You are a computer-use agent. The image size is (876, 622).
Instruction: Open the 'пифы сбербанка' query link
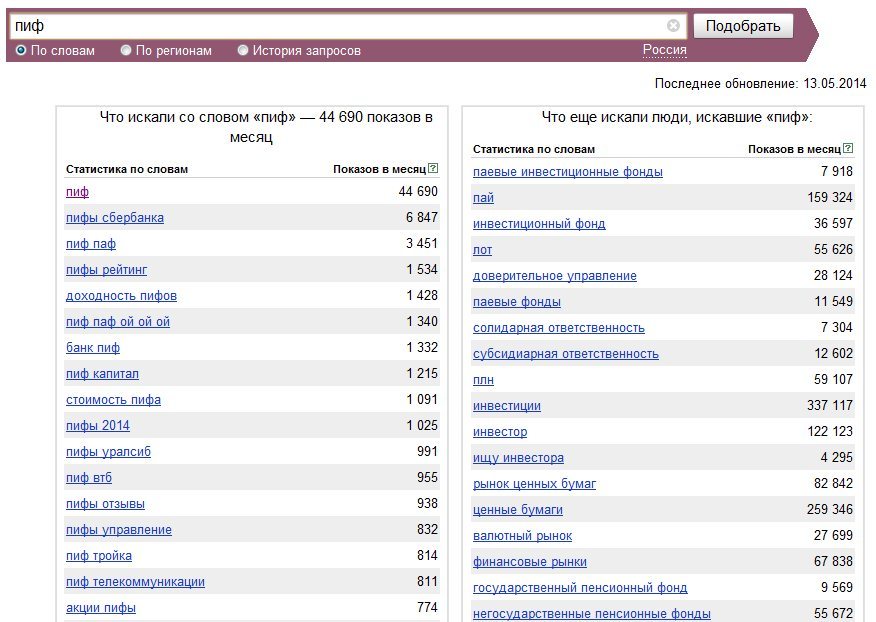(115, 218)
